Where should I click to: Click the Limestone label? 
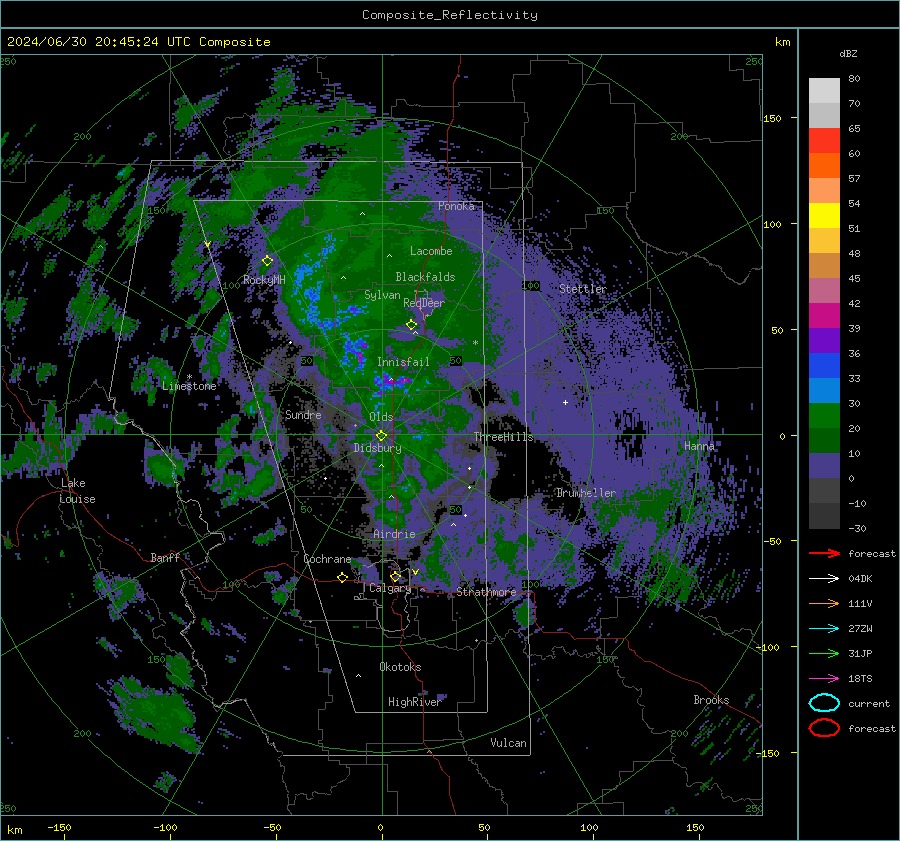point(189,386)
